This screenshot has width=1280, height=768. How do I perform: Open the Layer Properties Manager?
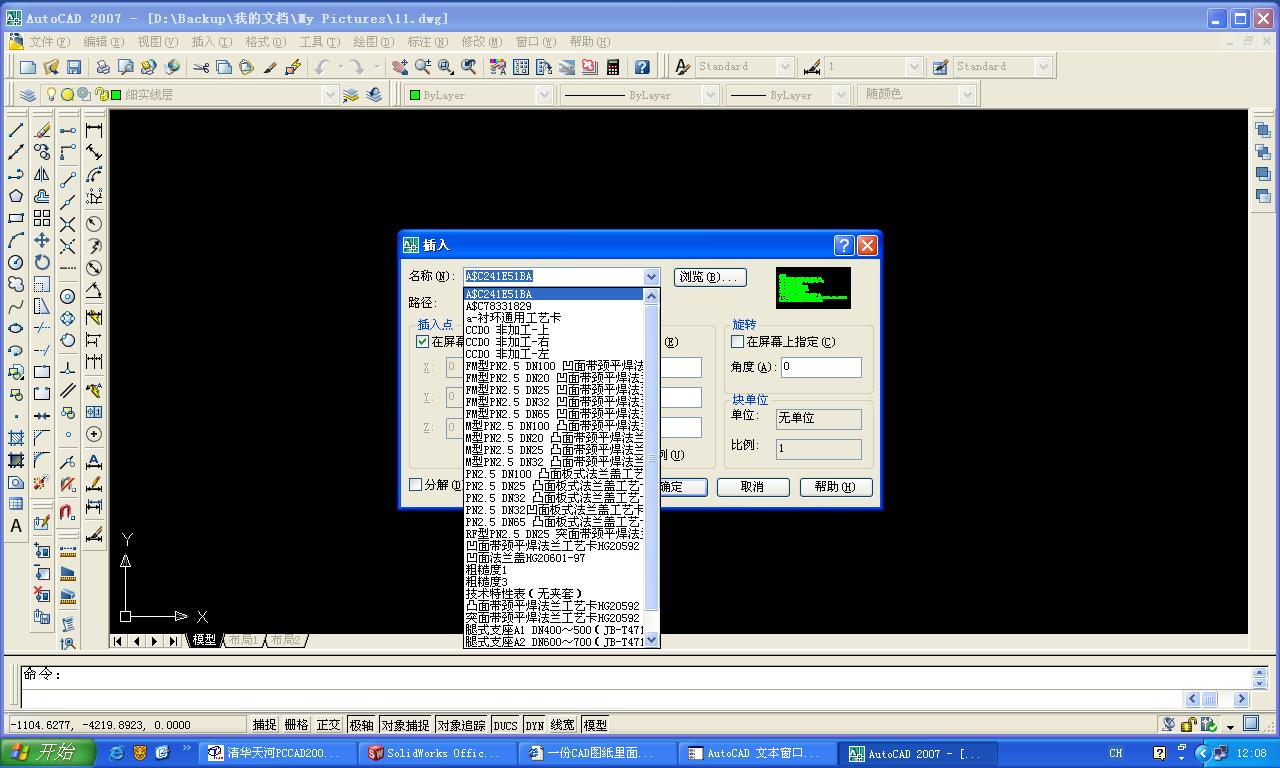28,95
